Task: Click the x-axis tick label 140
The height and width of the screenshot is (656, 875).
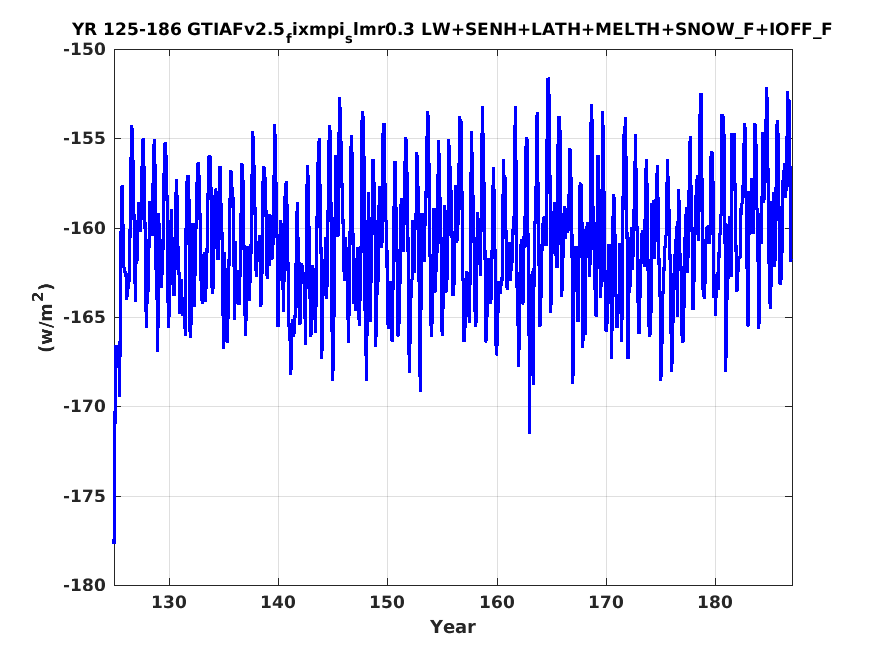Action: (x=278, y=602)
